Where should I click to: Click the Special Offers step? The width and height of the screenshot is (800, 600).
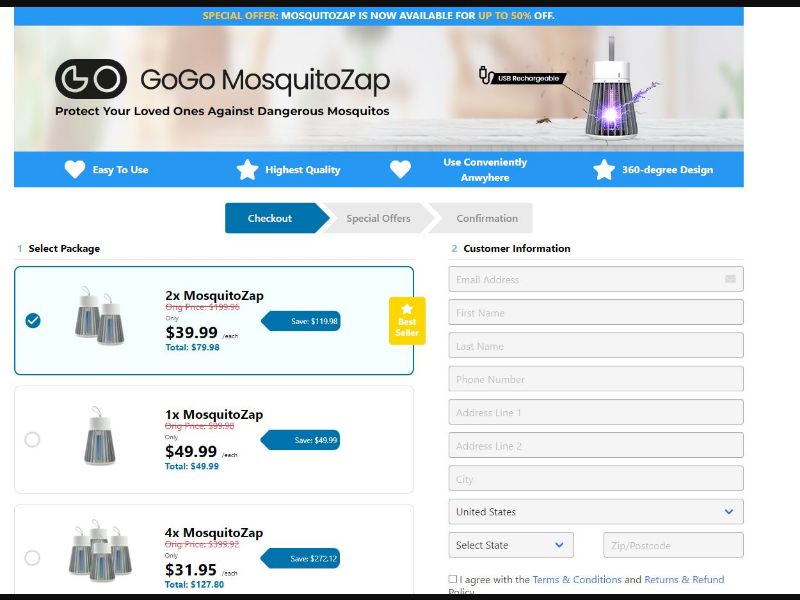[x=381, y=218]
